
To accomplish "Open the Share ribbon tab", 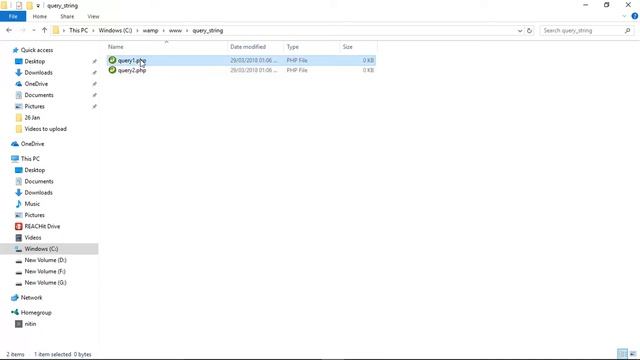I will (x=67, y=16).
